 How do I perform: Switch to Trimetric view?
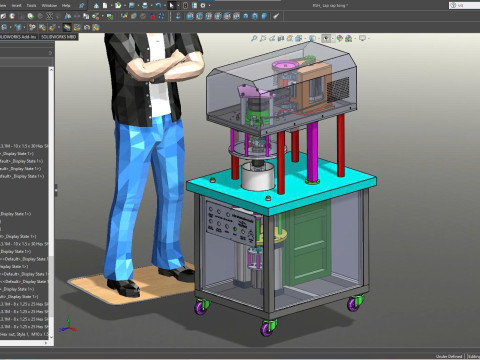255,16
